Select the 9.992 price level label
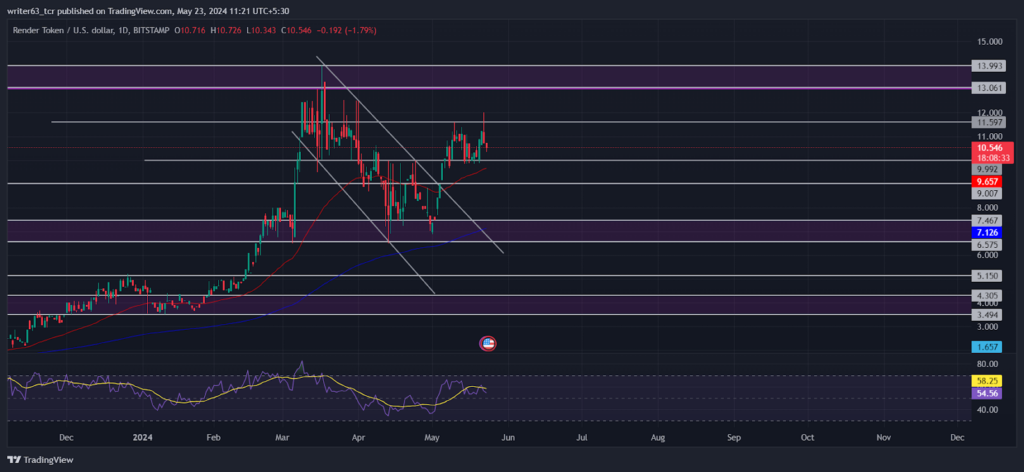Screen dimensions: 1024x472 985,169
